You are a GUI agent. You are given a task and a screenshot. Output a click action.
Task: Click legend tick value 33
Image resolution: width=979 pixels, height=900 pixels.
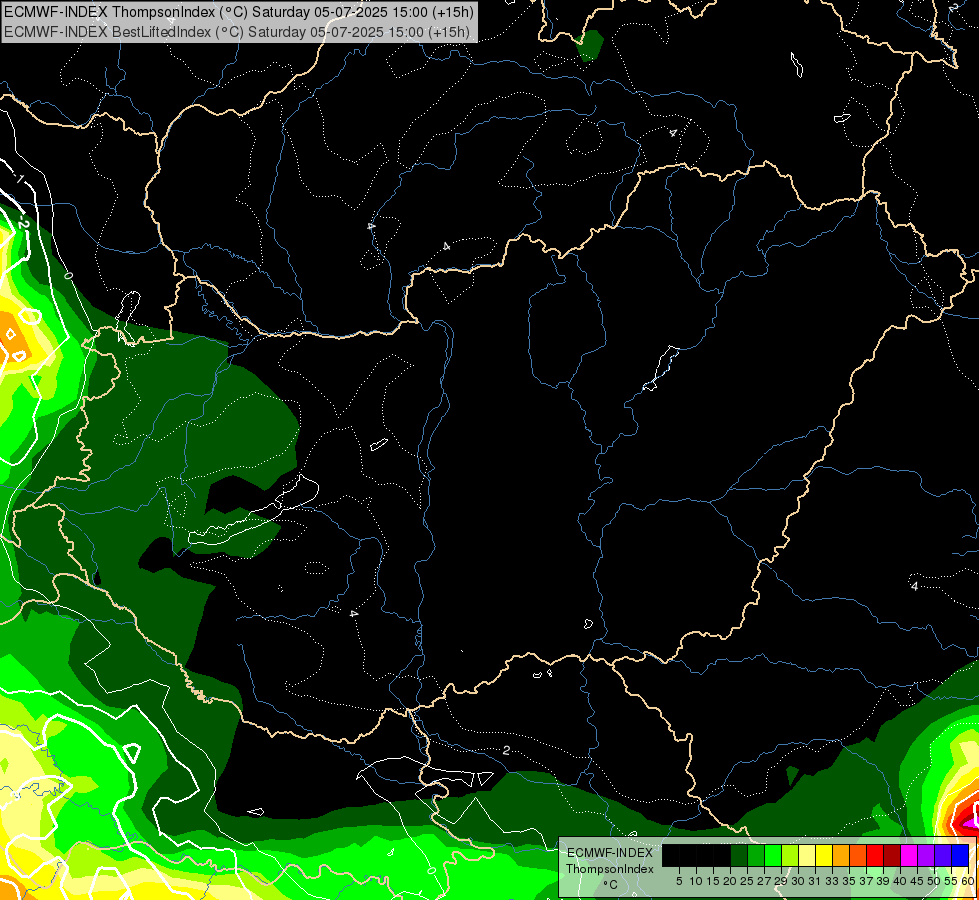pyautogui.click(x=832, y=881)
